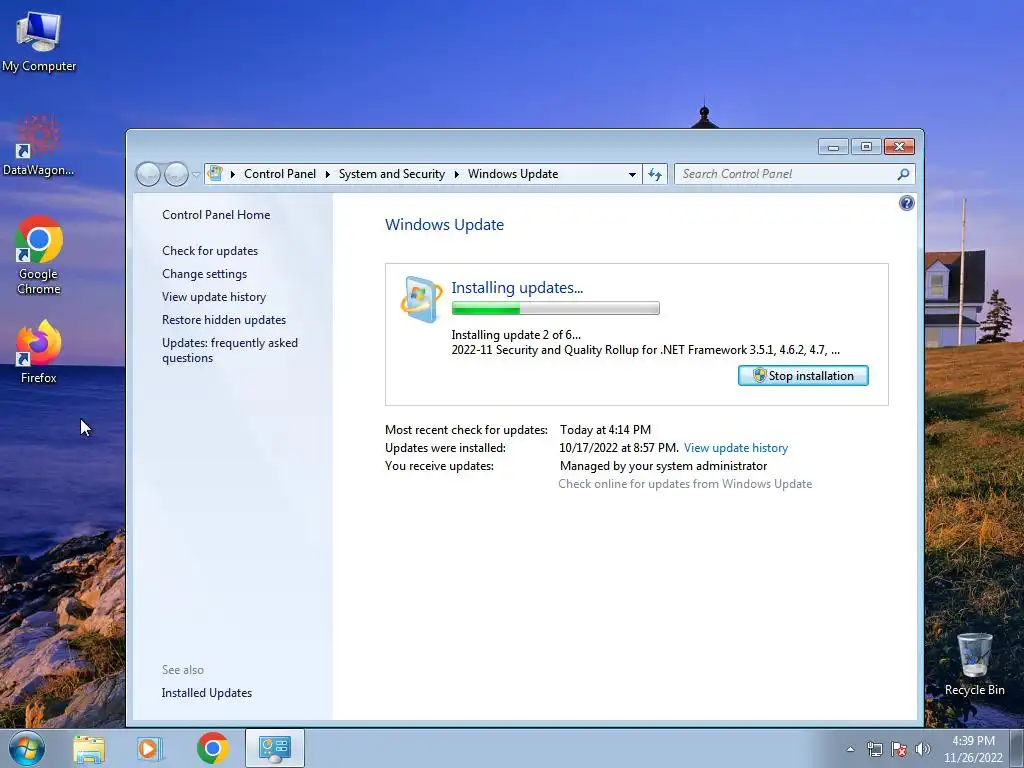1024x768 pixels.
Task: Click the Back navigation arrow
Action: pos(148,174)
